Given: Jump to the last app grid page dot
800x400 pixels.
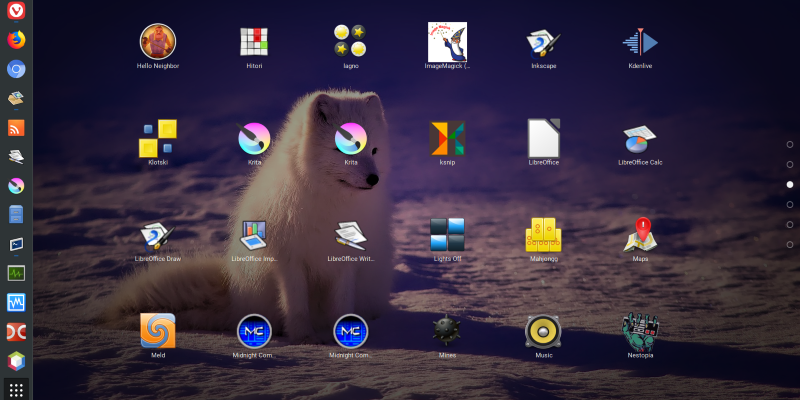Looking at the screenshot, I should (790, 245).
